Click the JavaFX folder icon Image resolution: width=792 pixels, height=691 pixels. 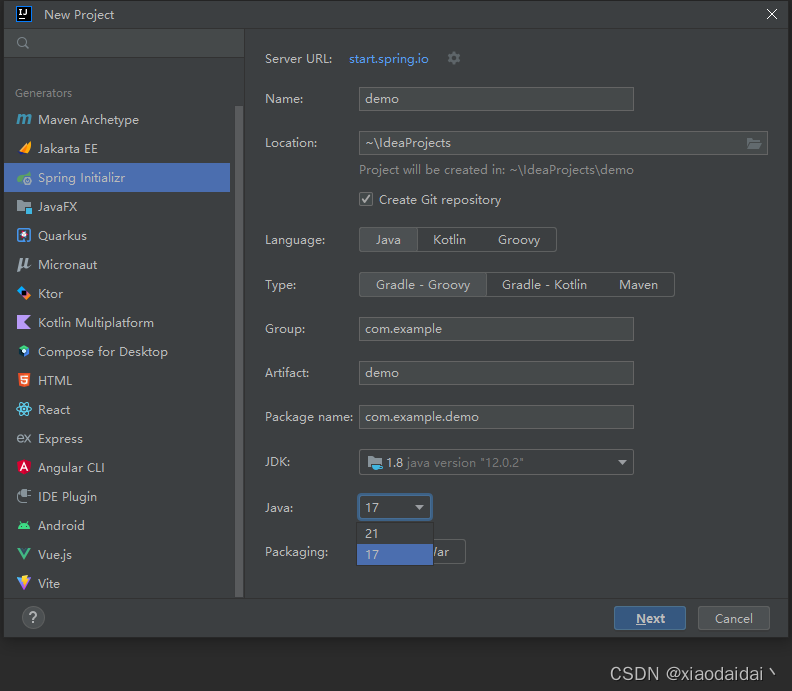click(24, 207)
